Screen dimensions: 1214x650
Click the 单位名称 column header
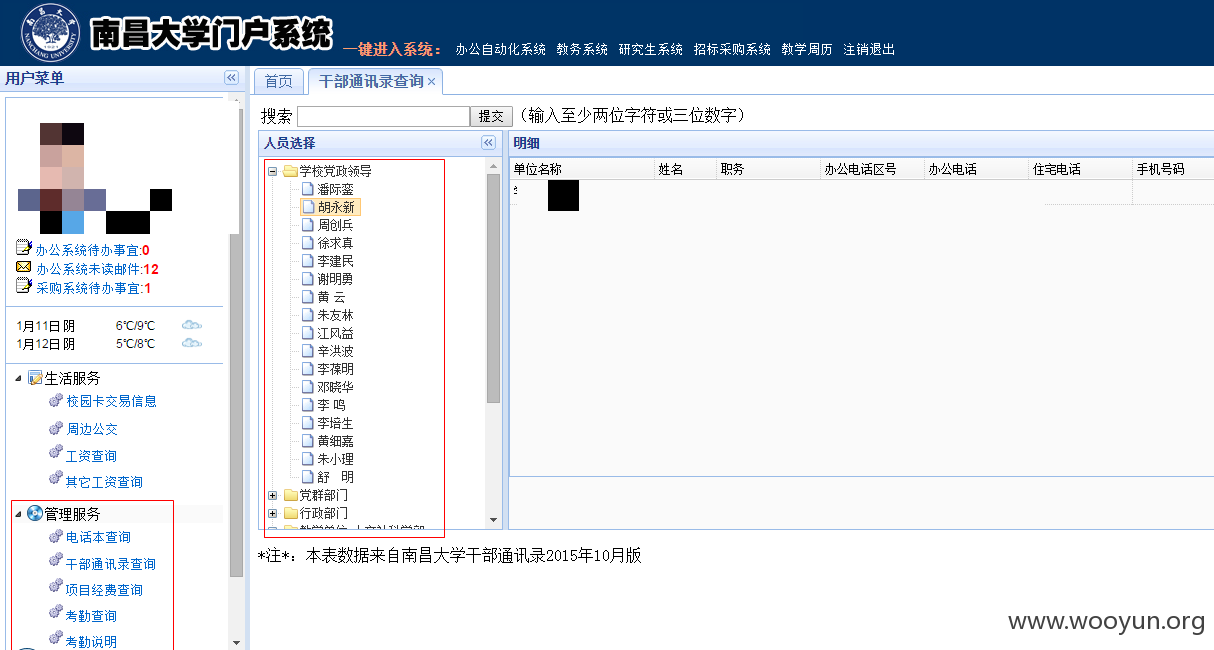click(x=582, y=169)
